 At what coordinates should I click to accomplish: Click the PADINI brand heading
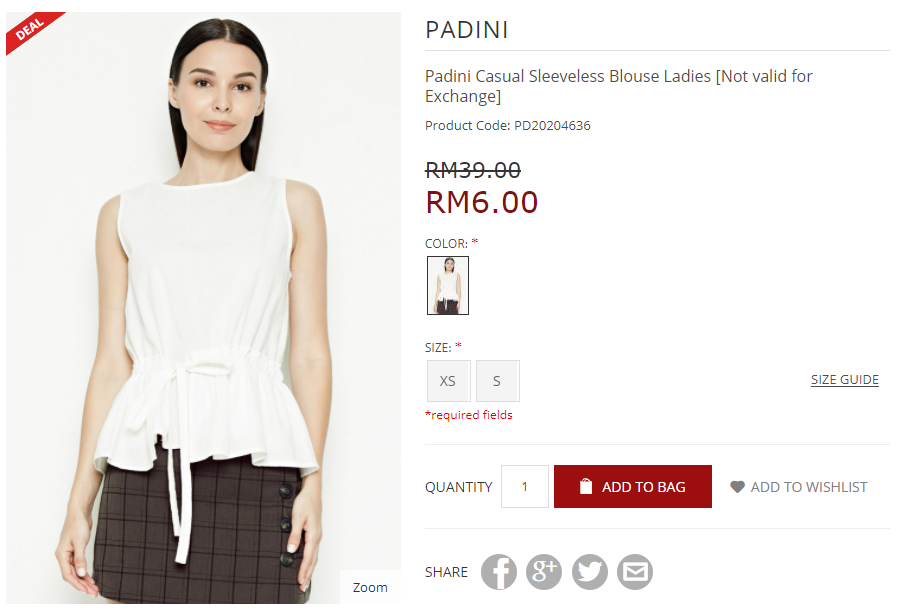click(x=467, y=30)
